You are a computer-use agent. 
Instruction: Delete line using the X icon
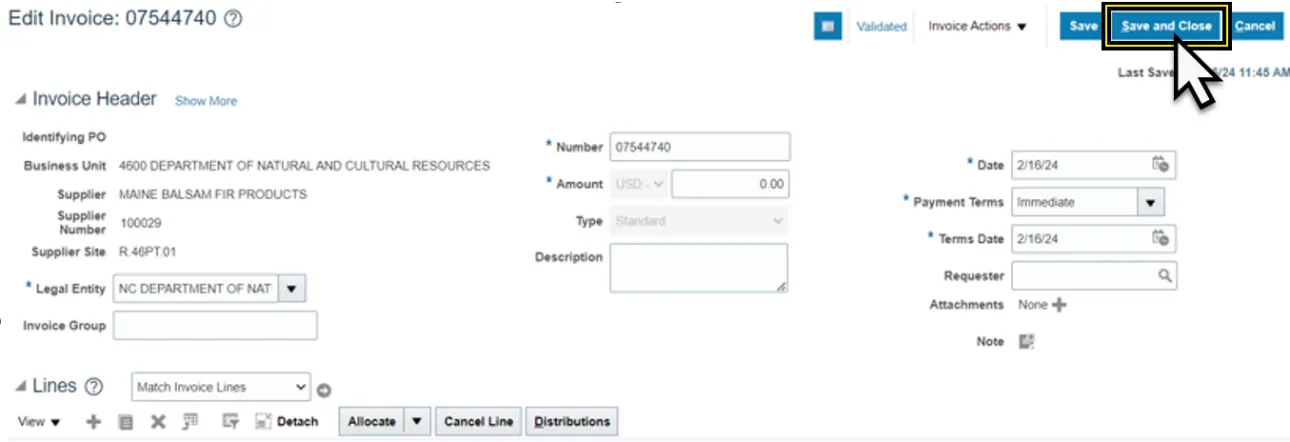pos(158,422)
